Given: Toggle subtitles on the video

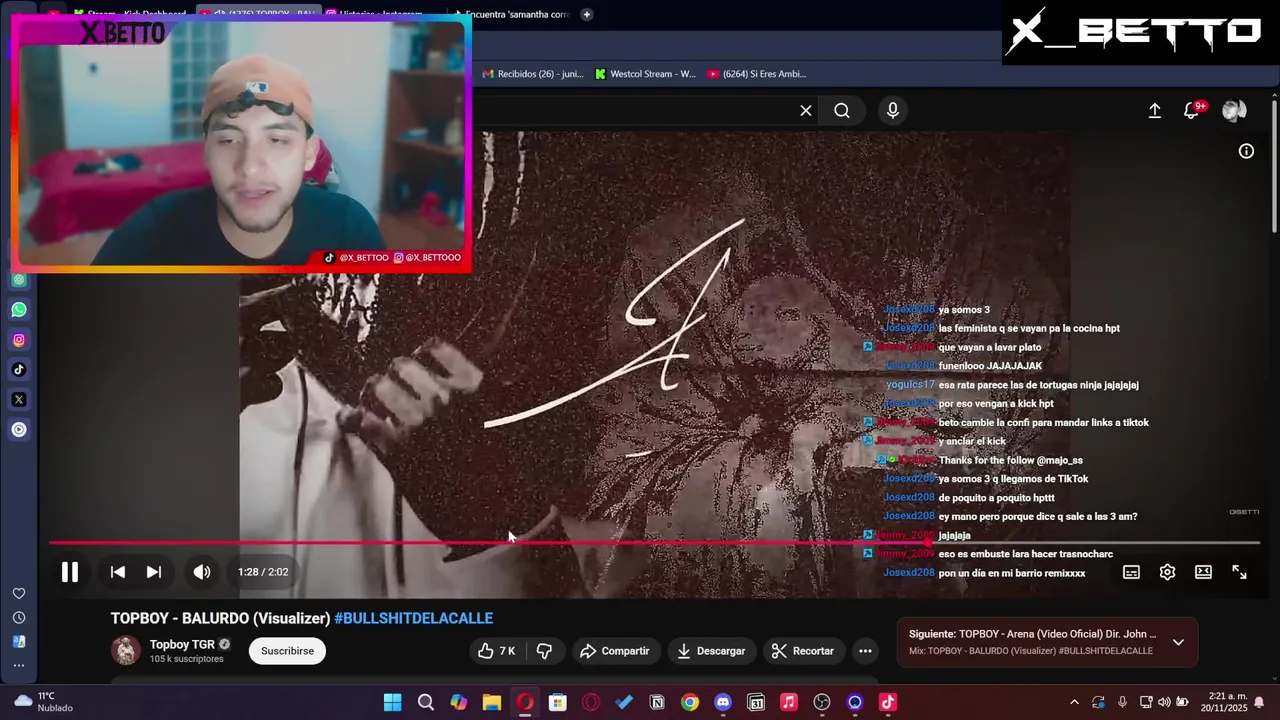Looking at the screenshot, I should click(1131, 572).
